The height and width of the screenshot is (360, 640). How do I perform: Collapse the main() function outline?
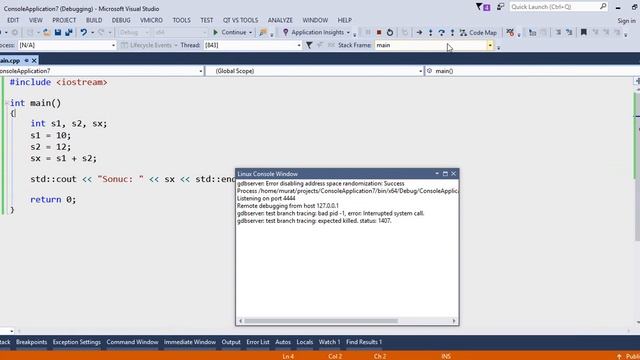(7, 103)
